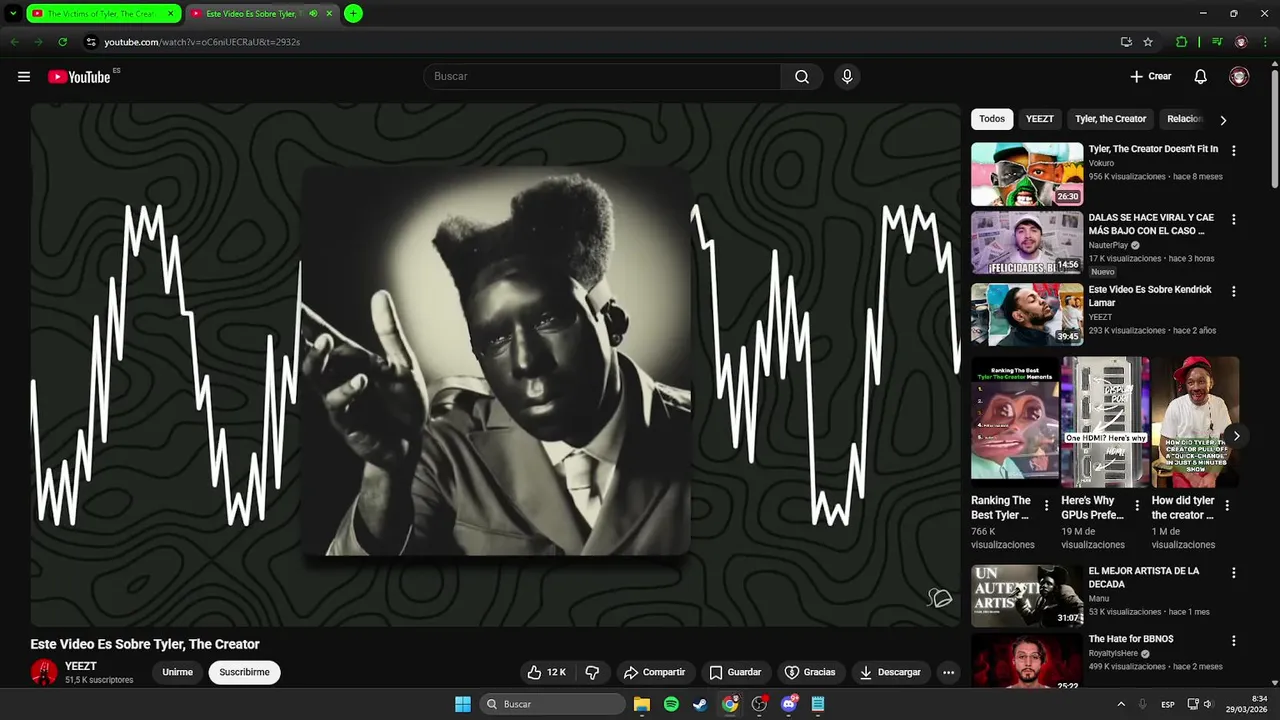
Task: Click the Suscribirme button
Action: click(245, 672)
